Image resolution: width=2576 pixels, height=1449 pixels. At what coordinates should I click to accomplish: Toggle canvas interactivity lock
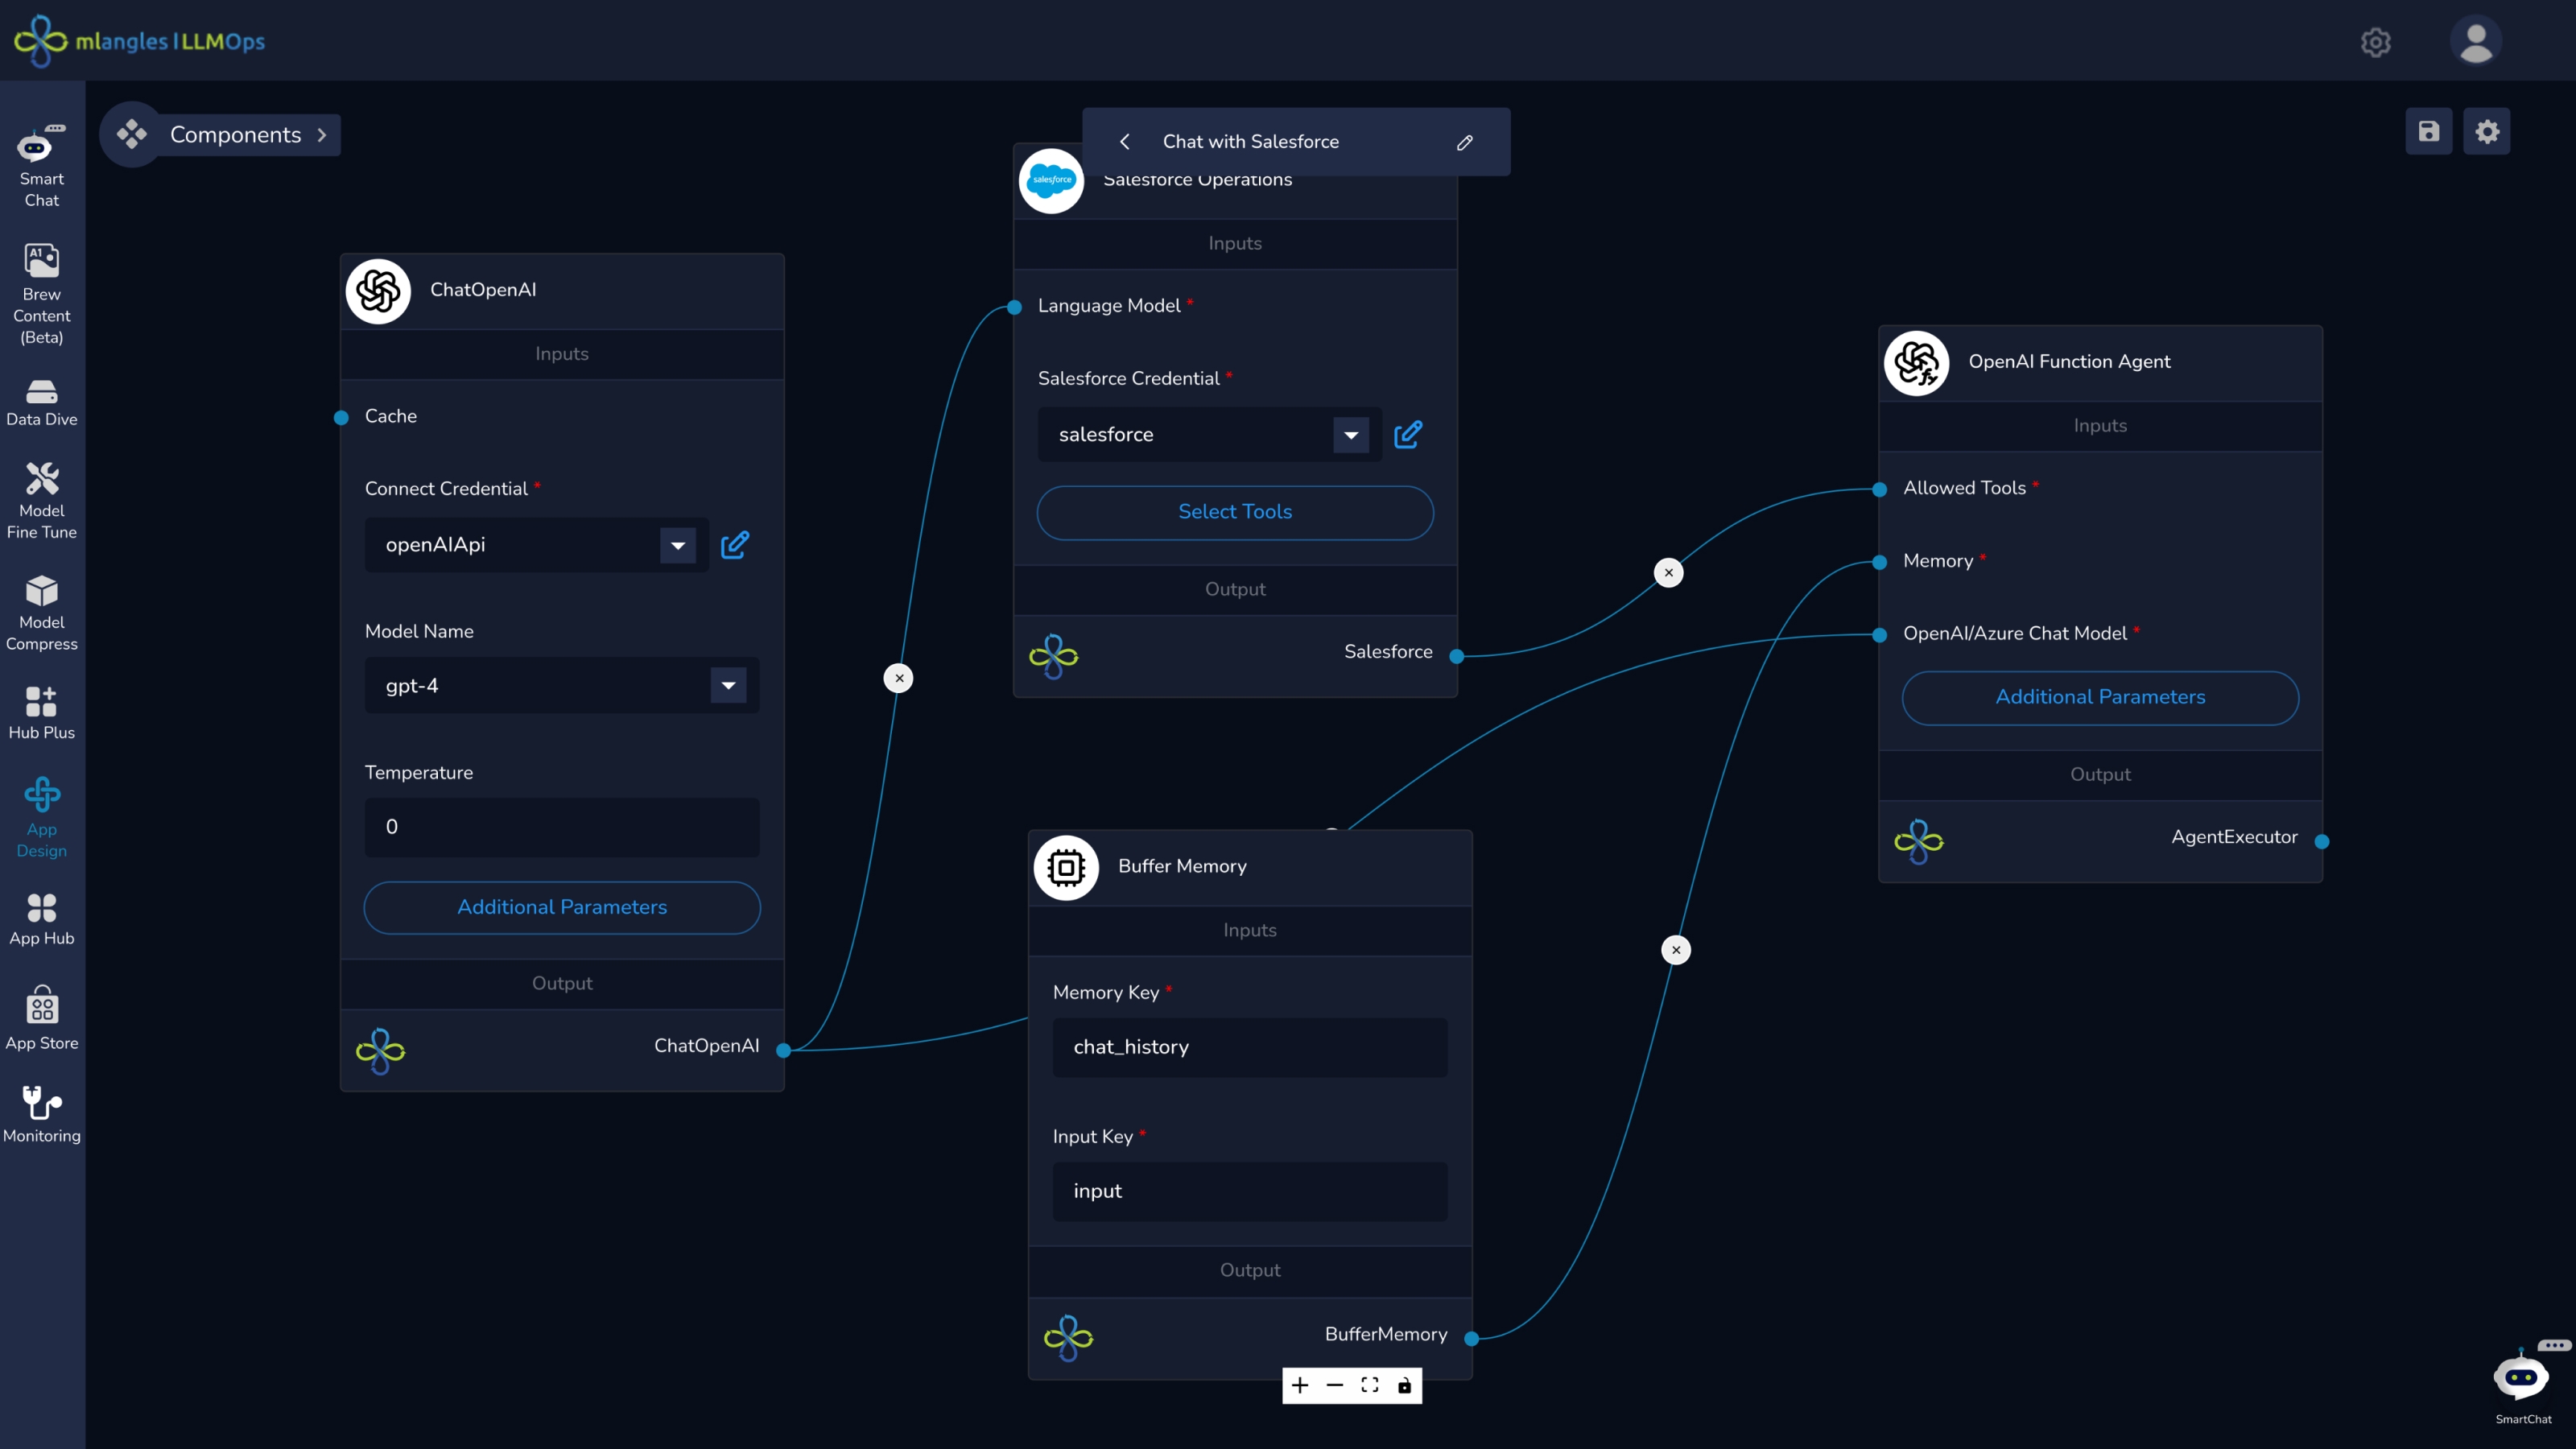pyautogui.click(x=1404, y=1385)
